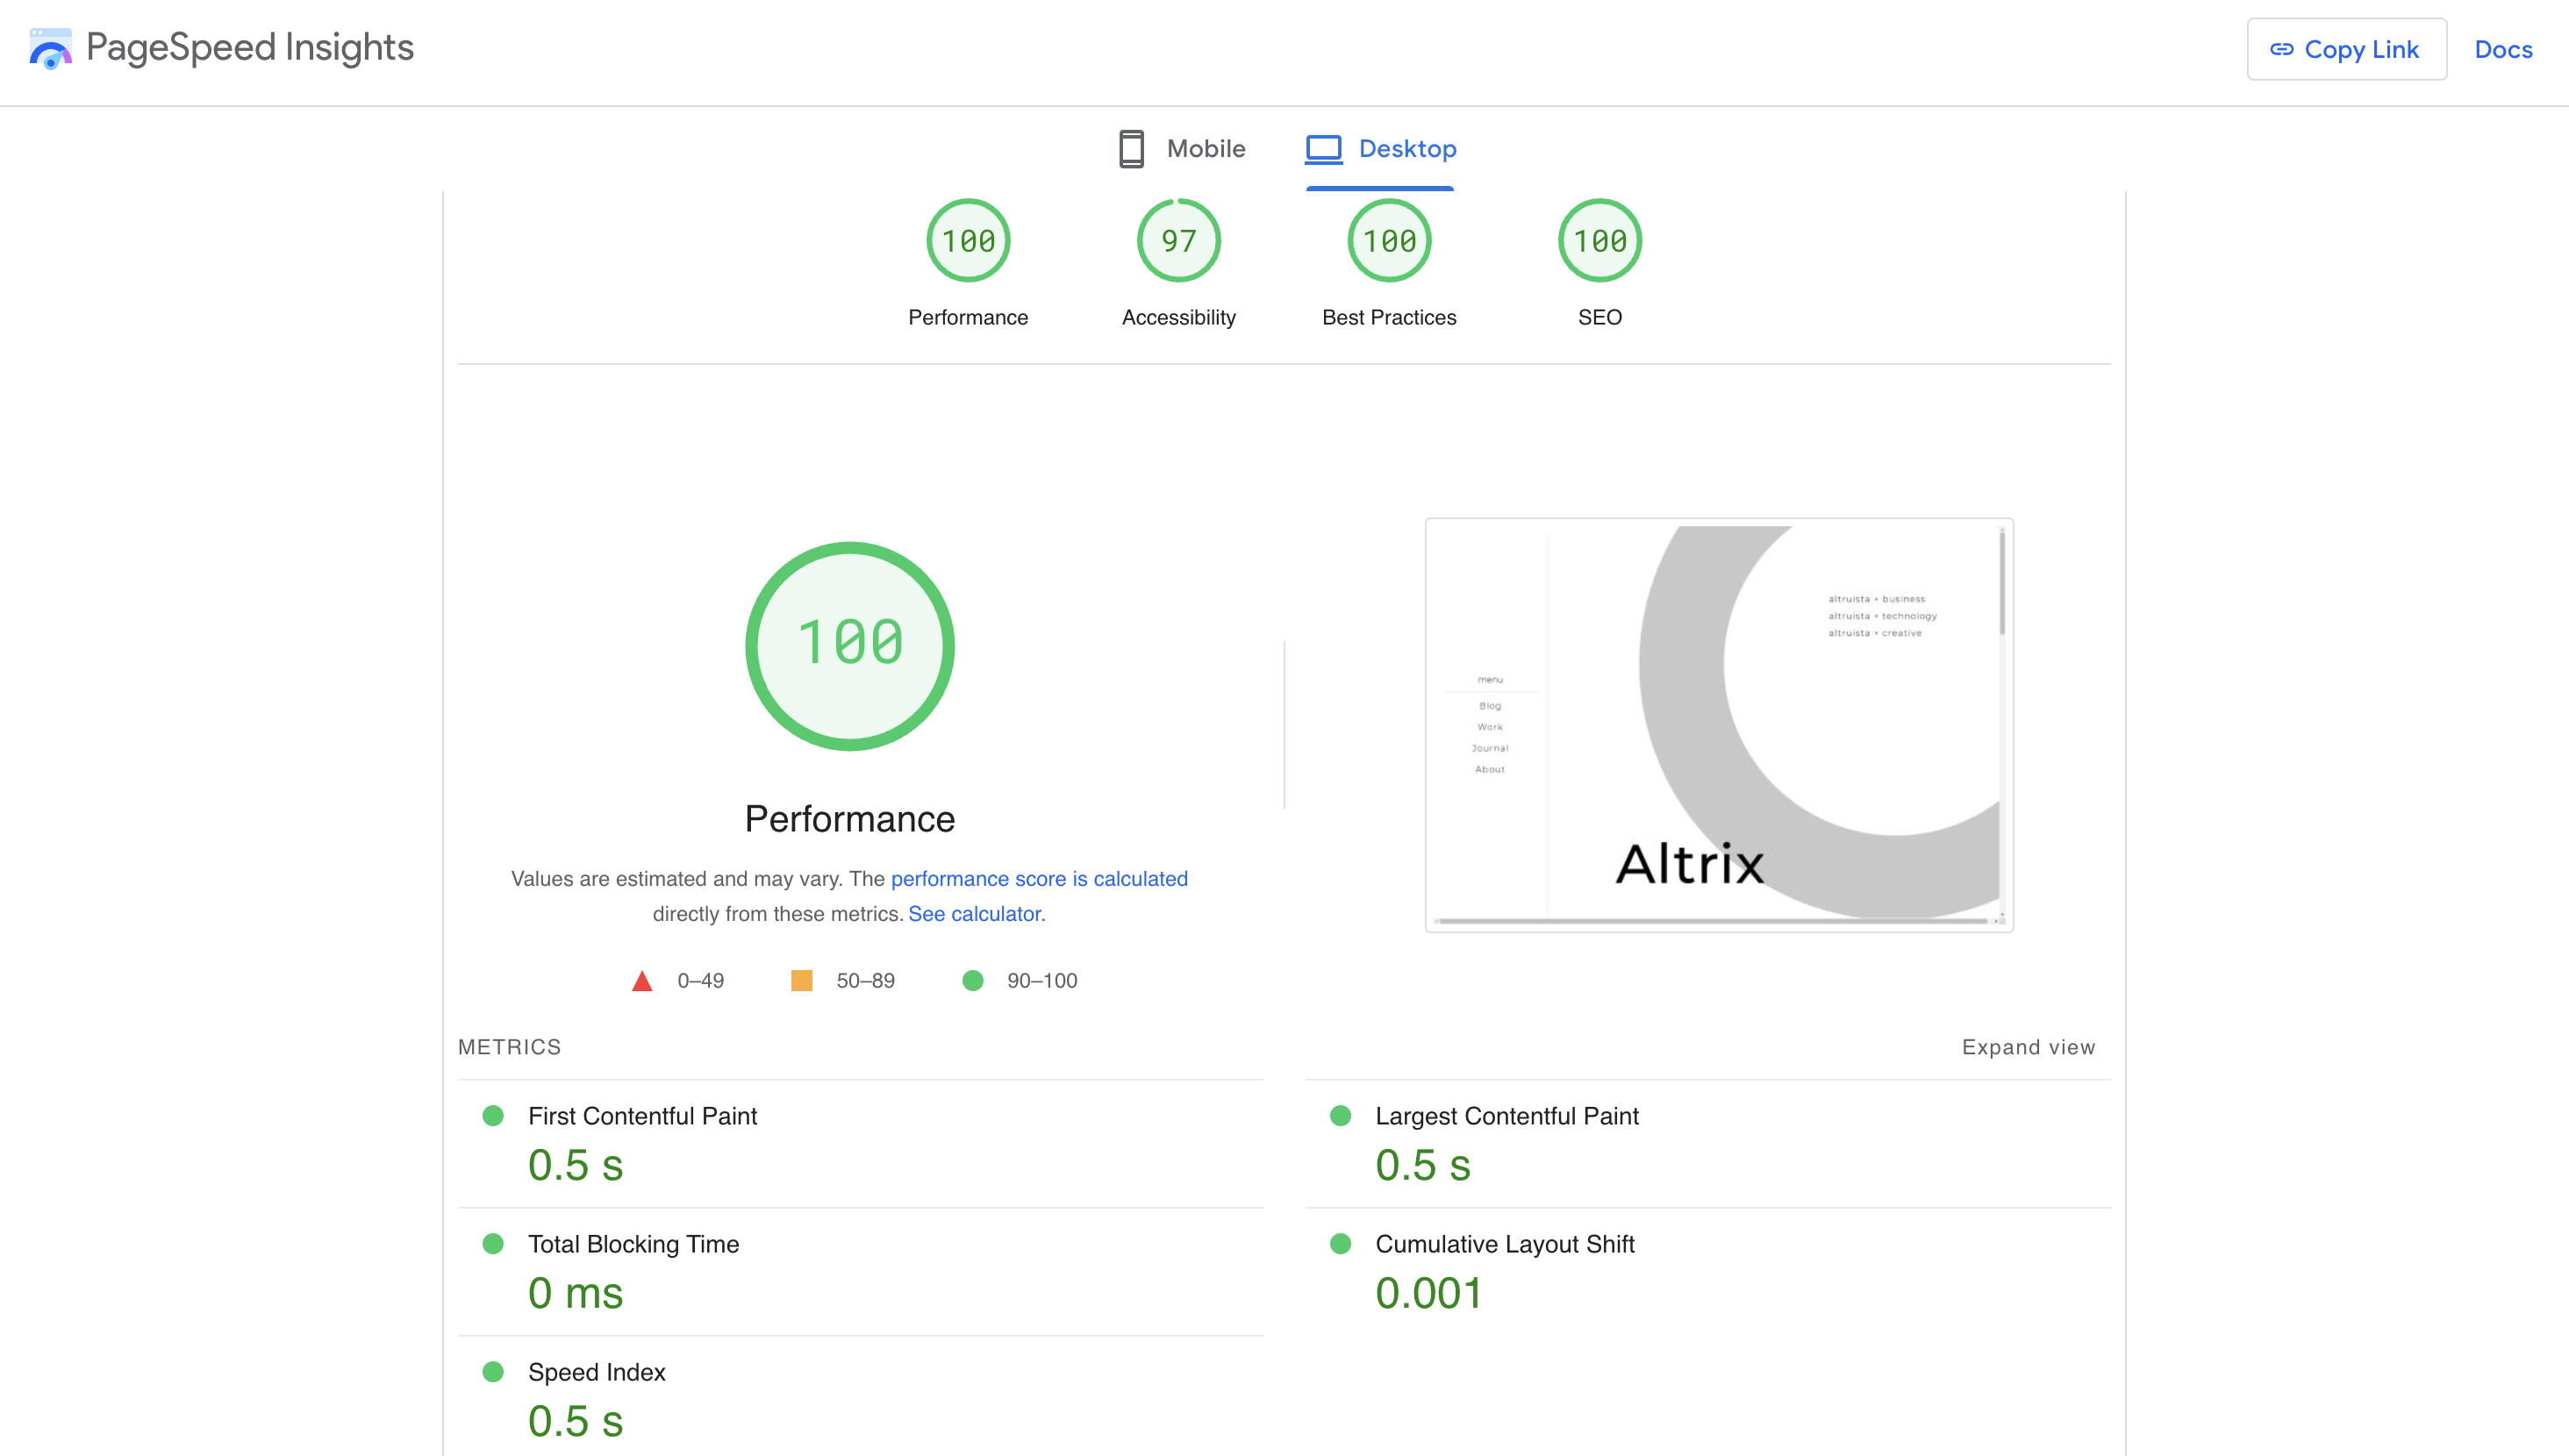
Task: Switch to the Mobile tab
Action: pos(1205,149)
